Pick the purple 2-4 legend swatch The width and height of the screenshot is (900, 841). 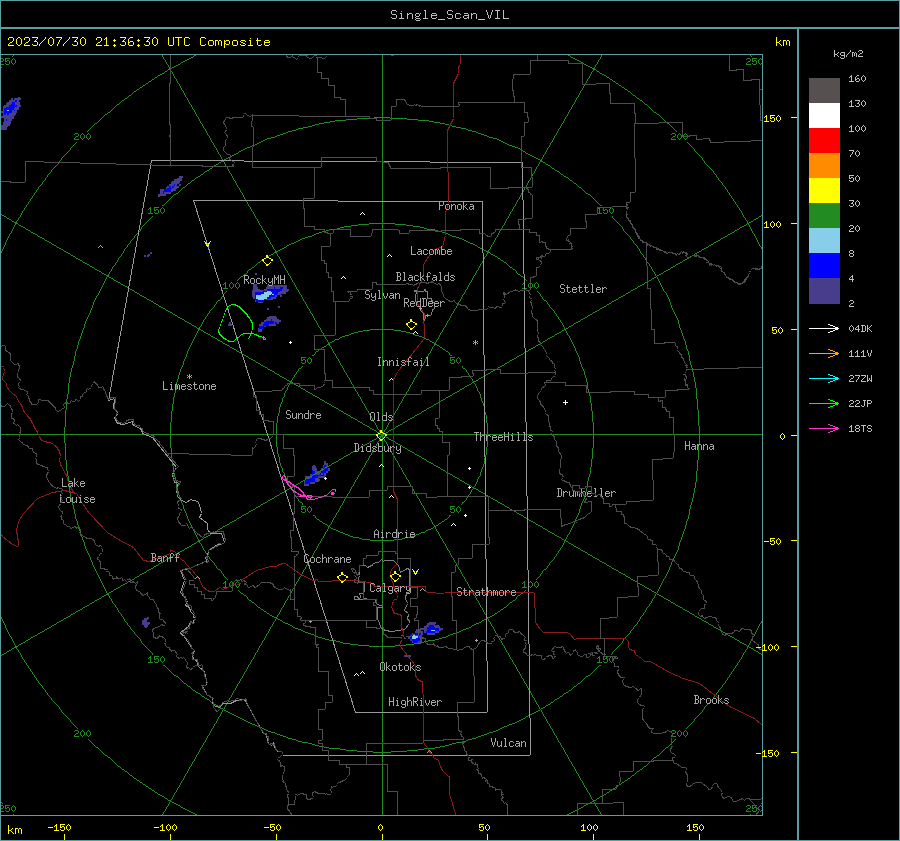824,290
